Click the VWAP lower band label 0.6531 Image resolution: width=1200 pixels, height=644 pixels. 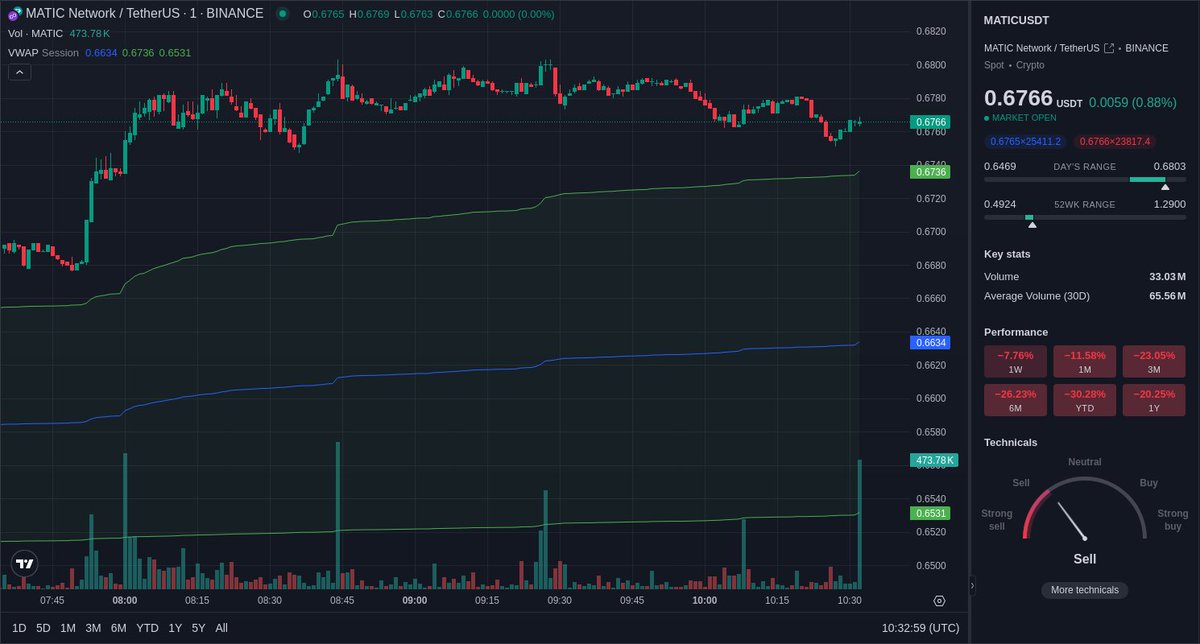[932, 513]
